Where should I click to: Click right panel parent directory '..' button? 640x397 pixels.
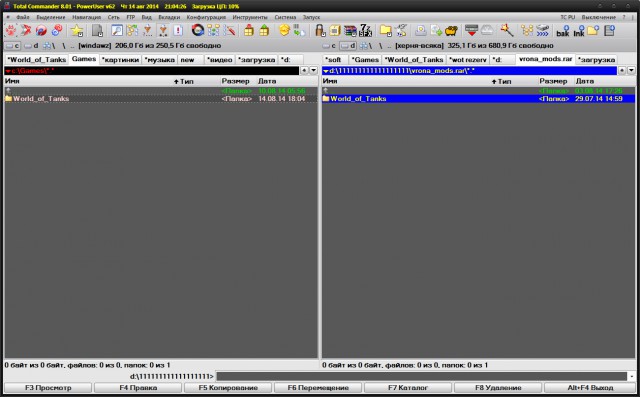click(x=390, y=46)
